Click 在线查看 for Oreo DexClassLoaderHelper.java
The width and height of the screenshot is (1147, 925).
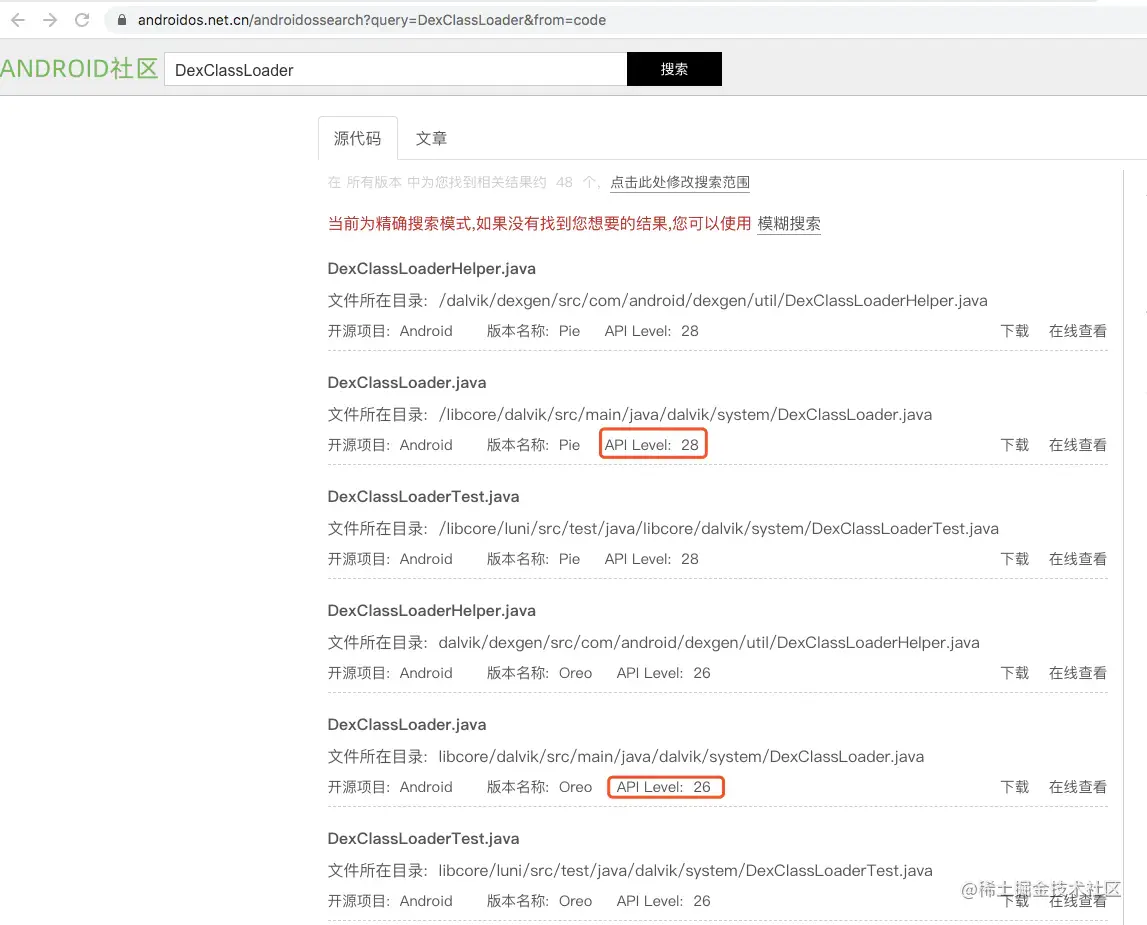tap(1078, 673)
